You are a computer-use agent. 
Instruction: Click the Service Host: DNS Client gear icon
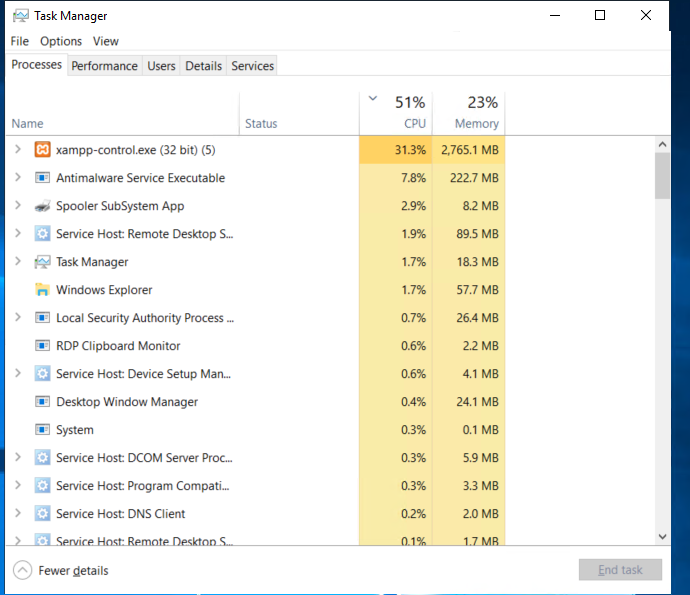point(42,514)
